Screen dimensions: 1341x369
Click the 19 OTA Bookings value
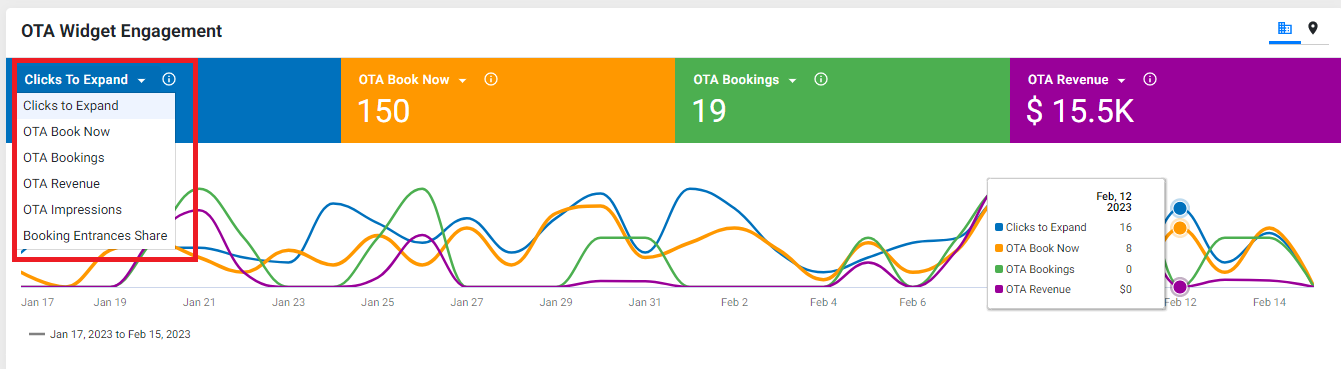point(709,111)
